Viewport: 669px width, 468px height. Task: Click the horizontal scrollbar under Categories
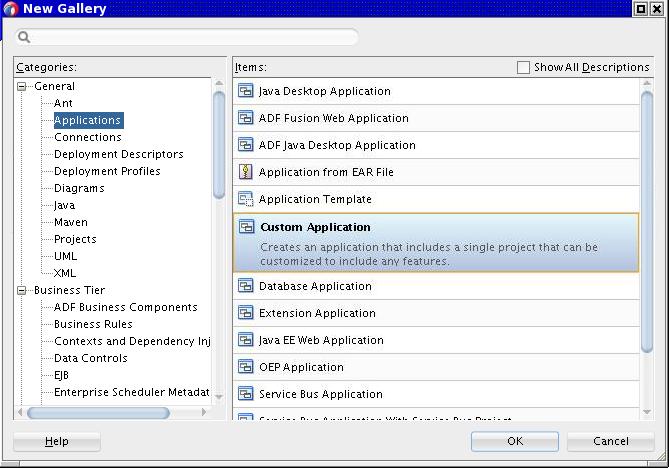click(x=98, y=413)
